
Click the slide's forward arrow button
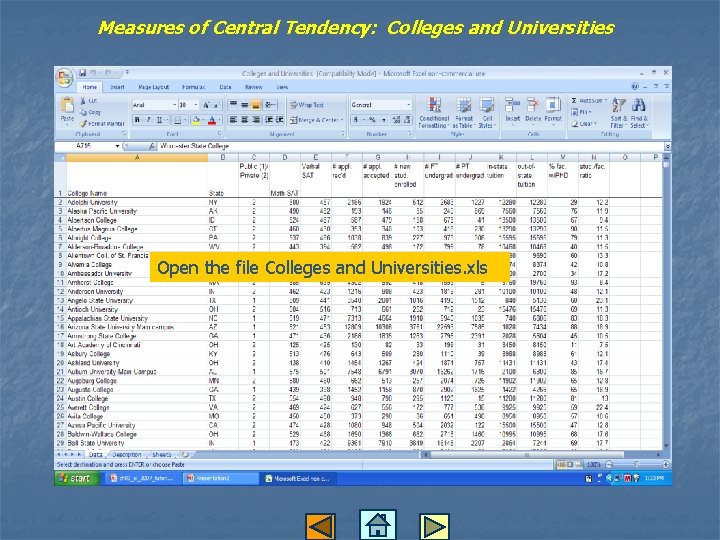[434, 527]
